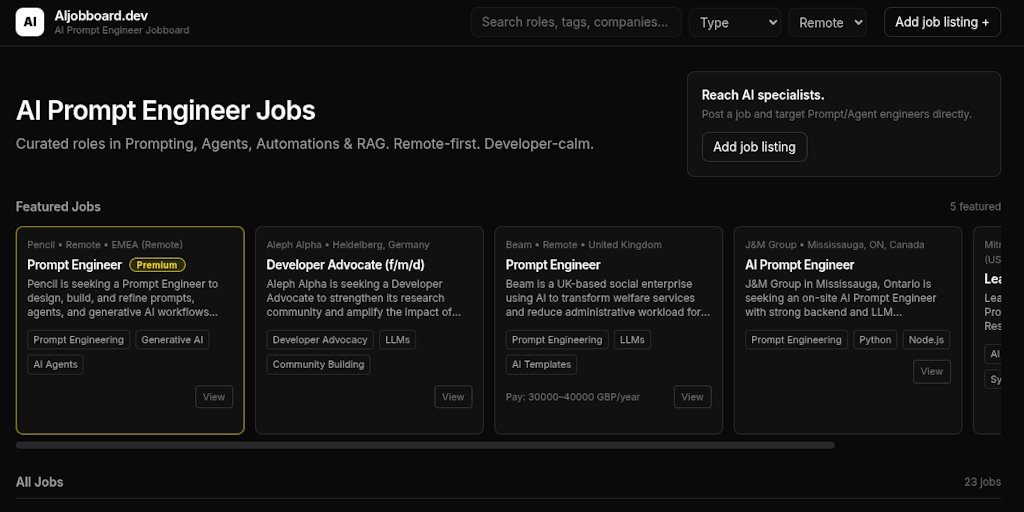This screenshot has height=512, width=1024.
Task: Click 'Aleph Alpha • Heidelberg, Germany' text
Action: [348, 245]
